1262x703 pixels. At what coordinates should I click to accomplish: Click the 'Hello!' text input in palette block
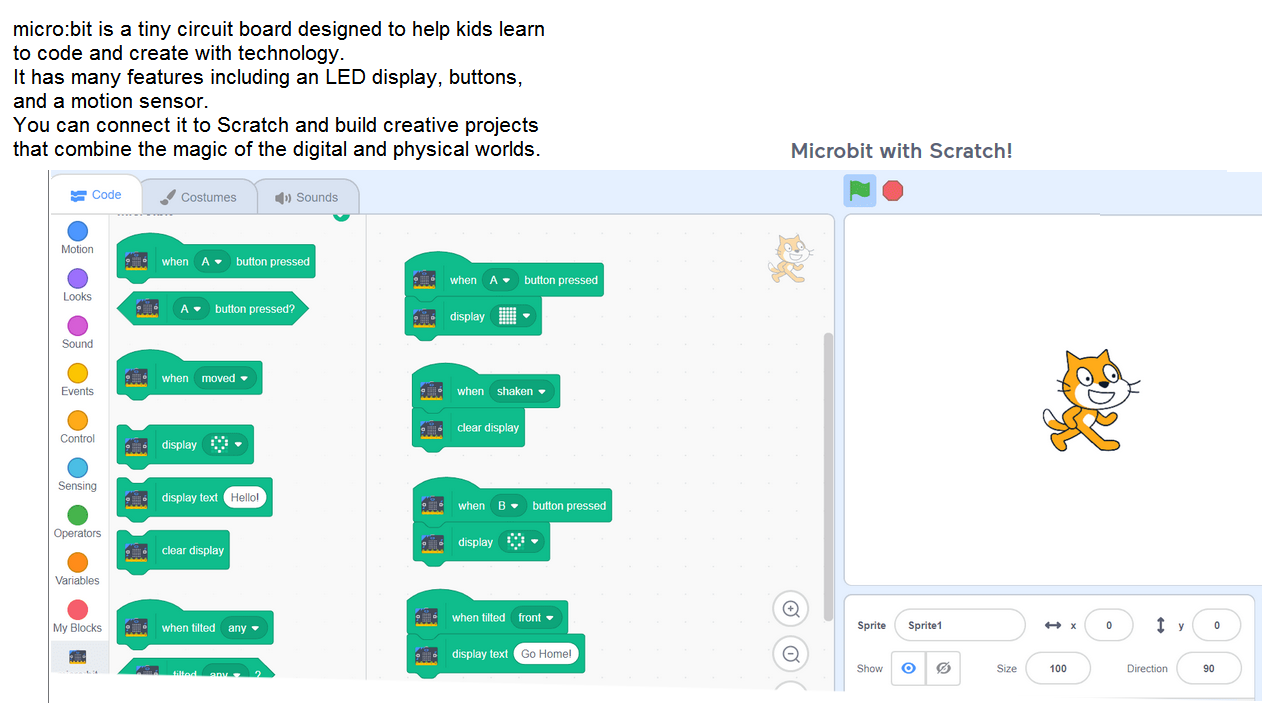[245, 497]
